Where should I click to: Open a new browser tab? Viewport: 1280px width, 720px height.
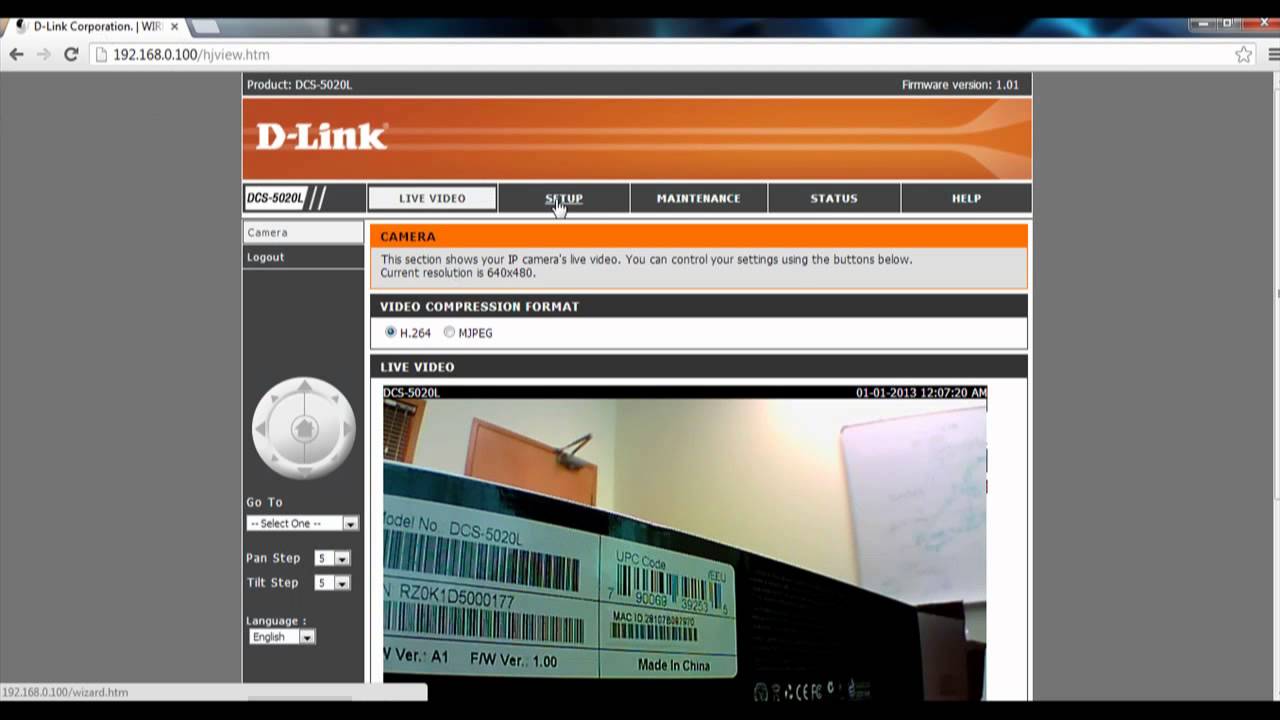pyautogui.click(x=205, y=26)
